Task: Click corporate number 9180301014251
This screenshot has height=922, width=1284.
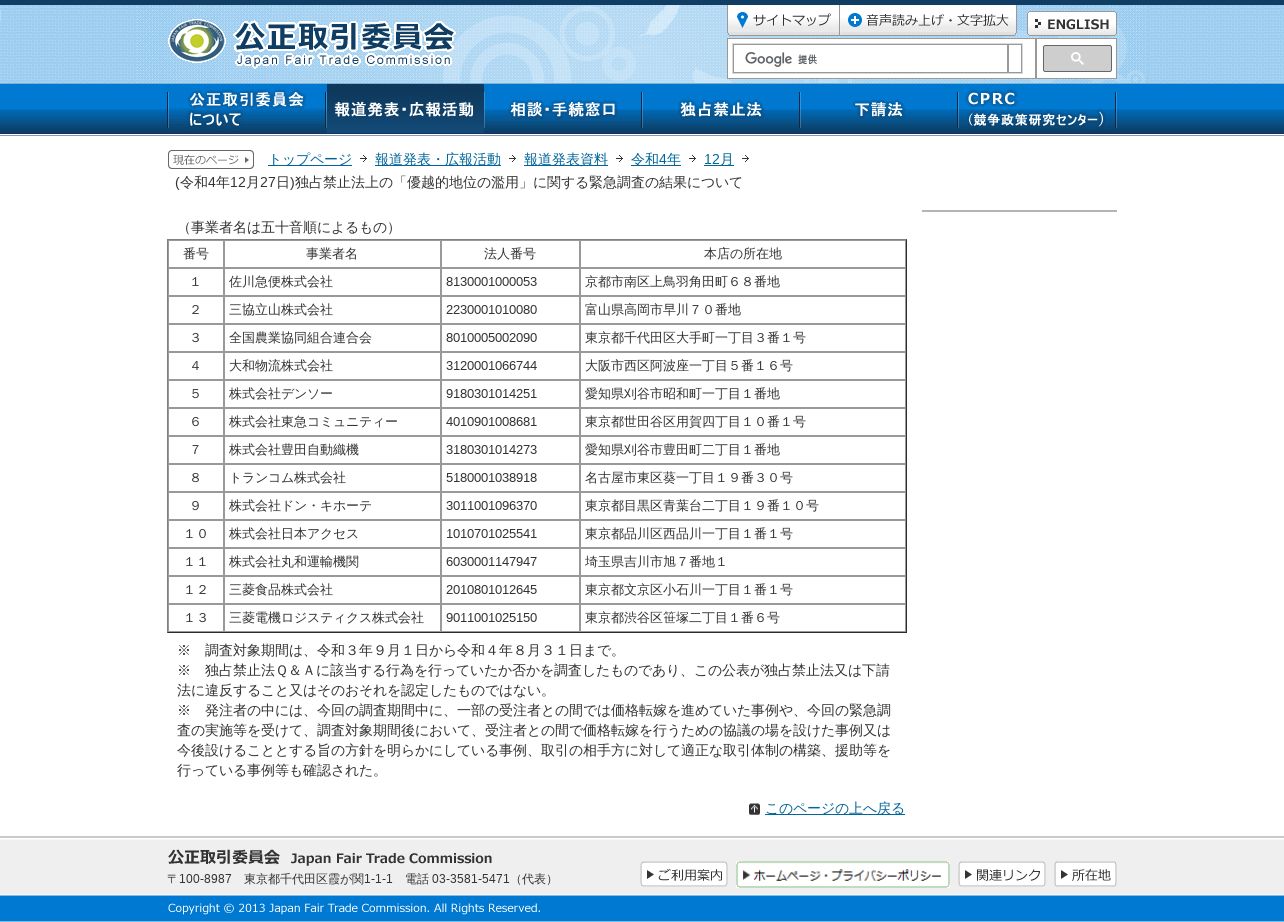Action: tap(491, 394)
